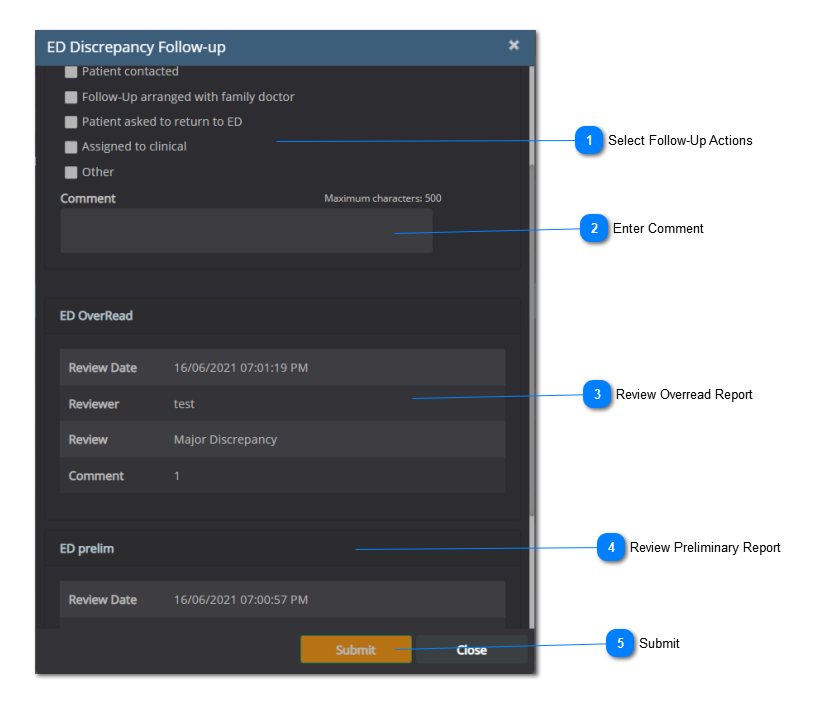Click the ED OverRead Review Date row
This screenshot has width=821, height=703.
tap(282, 368)
